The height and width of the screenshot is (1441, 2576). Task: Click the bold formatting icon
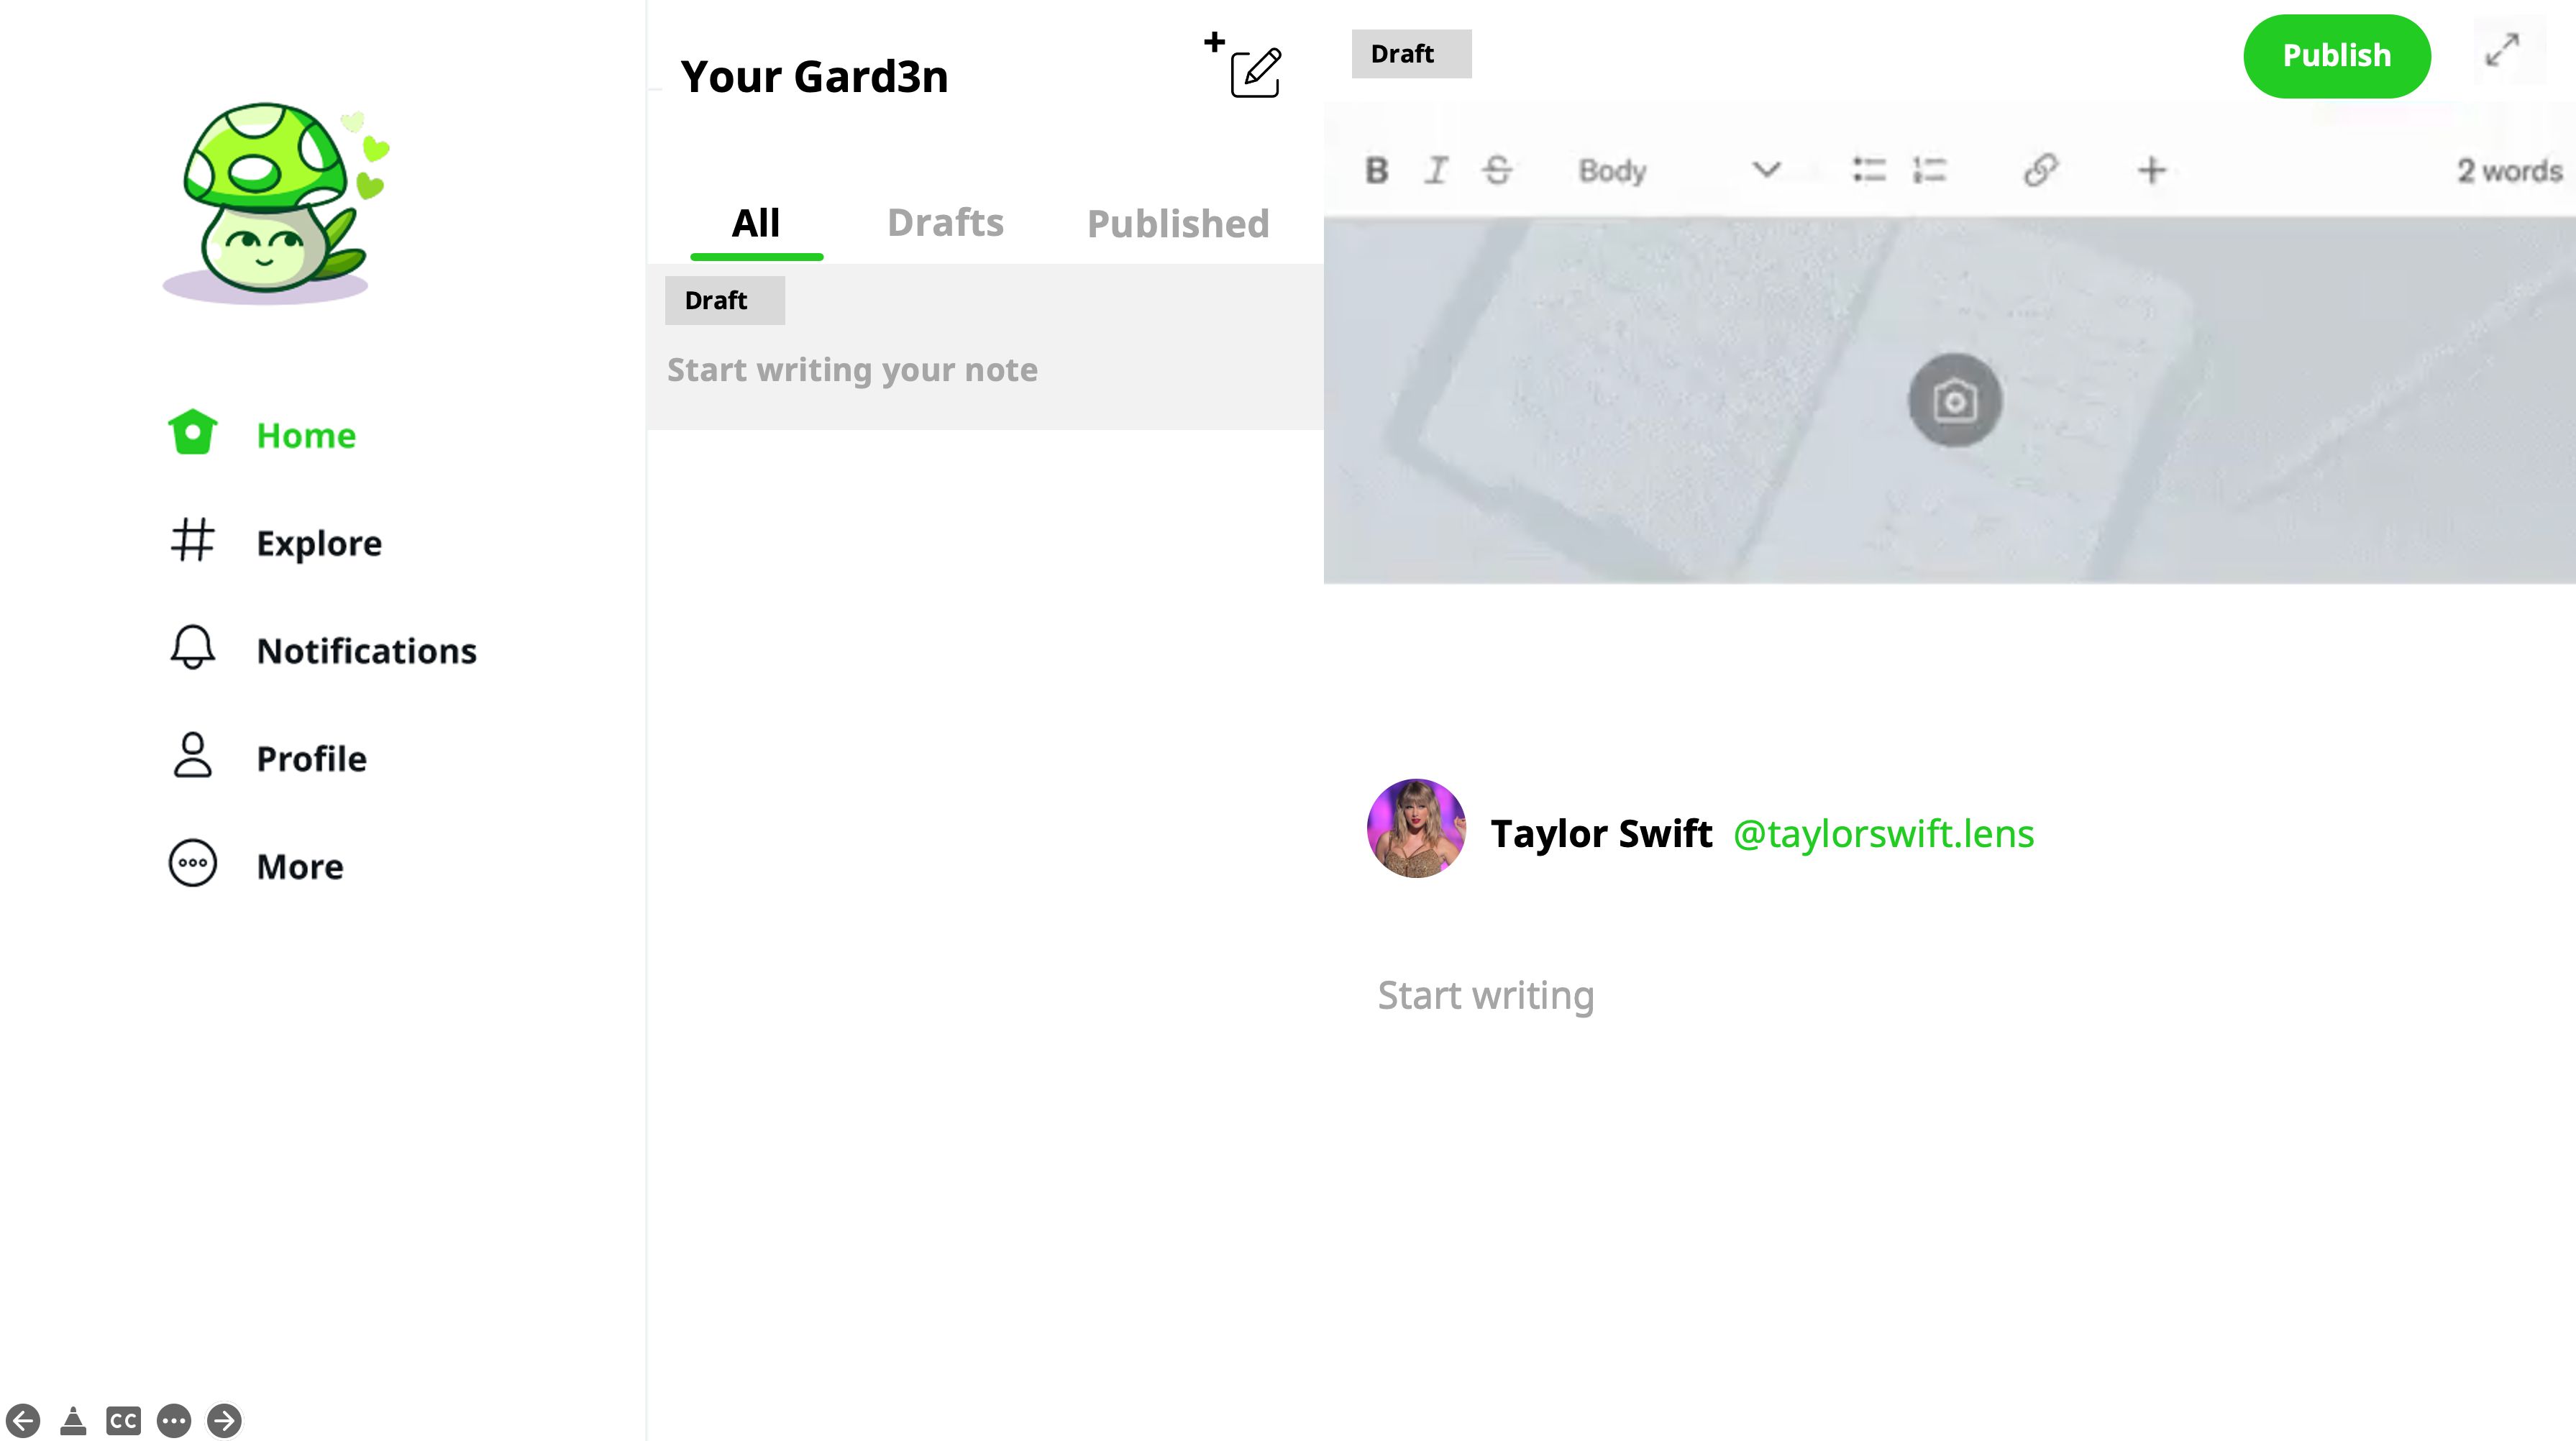1376,170
